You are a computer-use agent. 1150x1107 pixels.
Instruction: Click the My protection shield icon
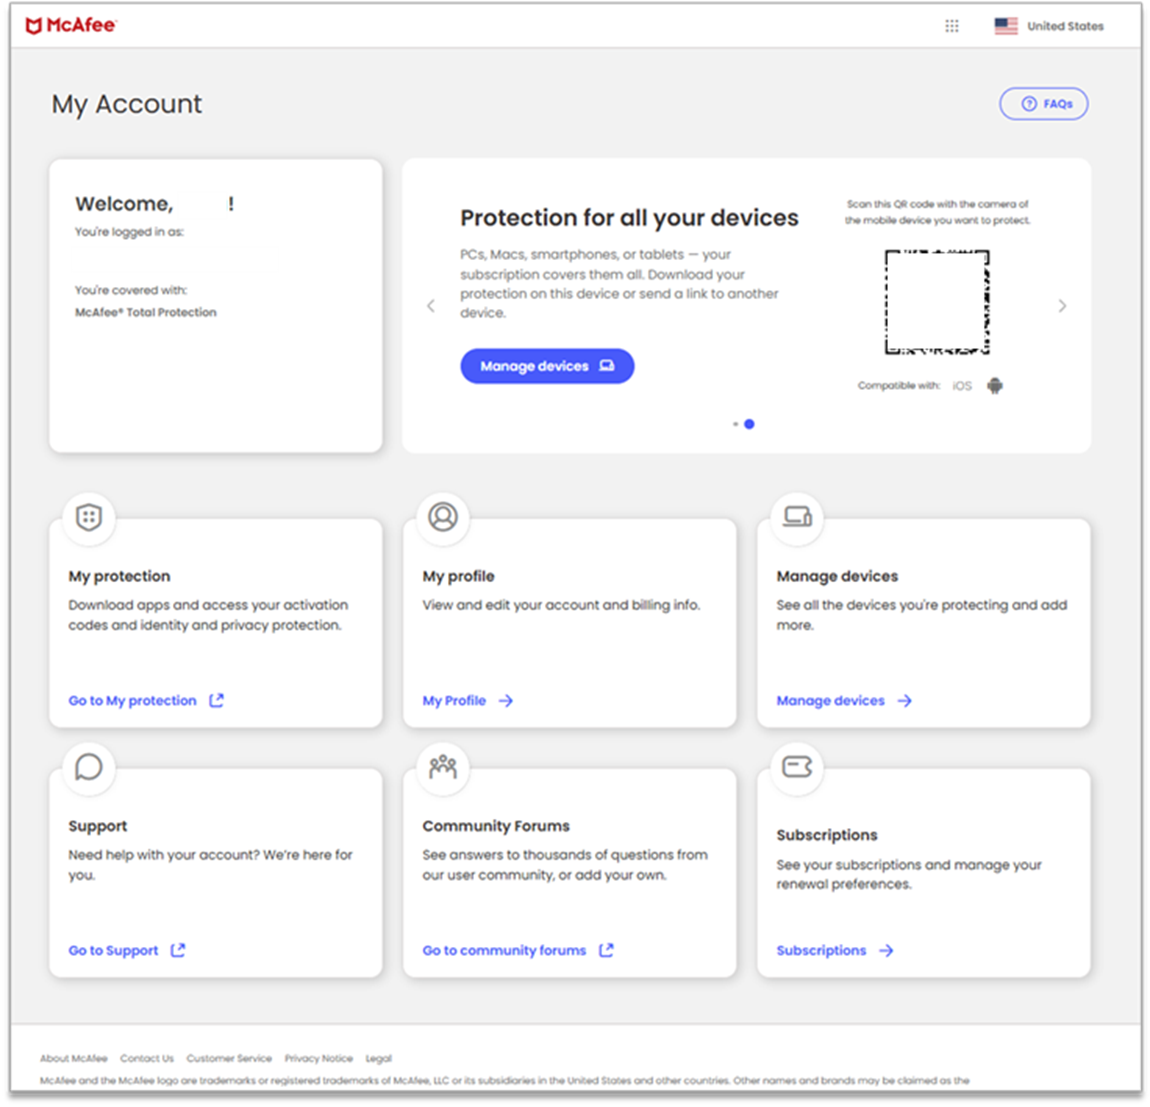[x=89, y=517]
